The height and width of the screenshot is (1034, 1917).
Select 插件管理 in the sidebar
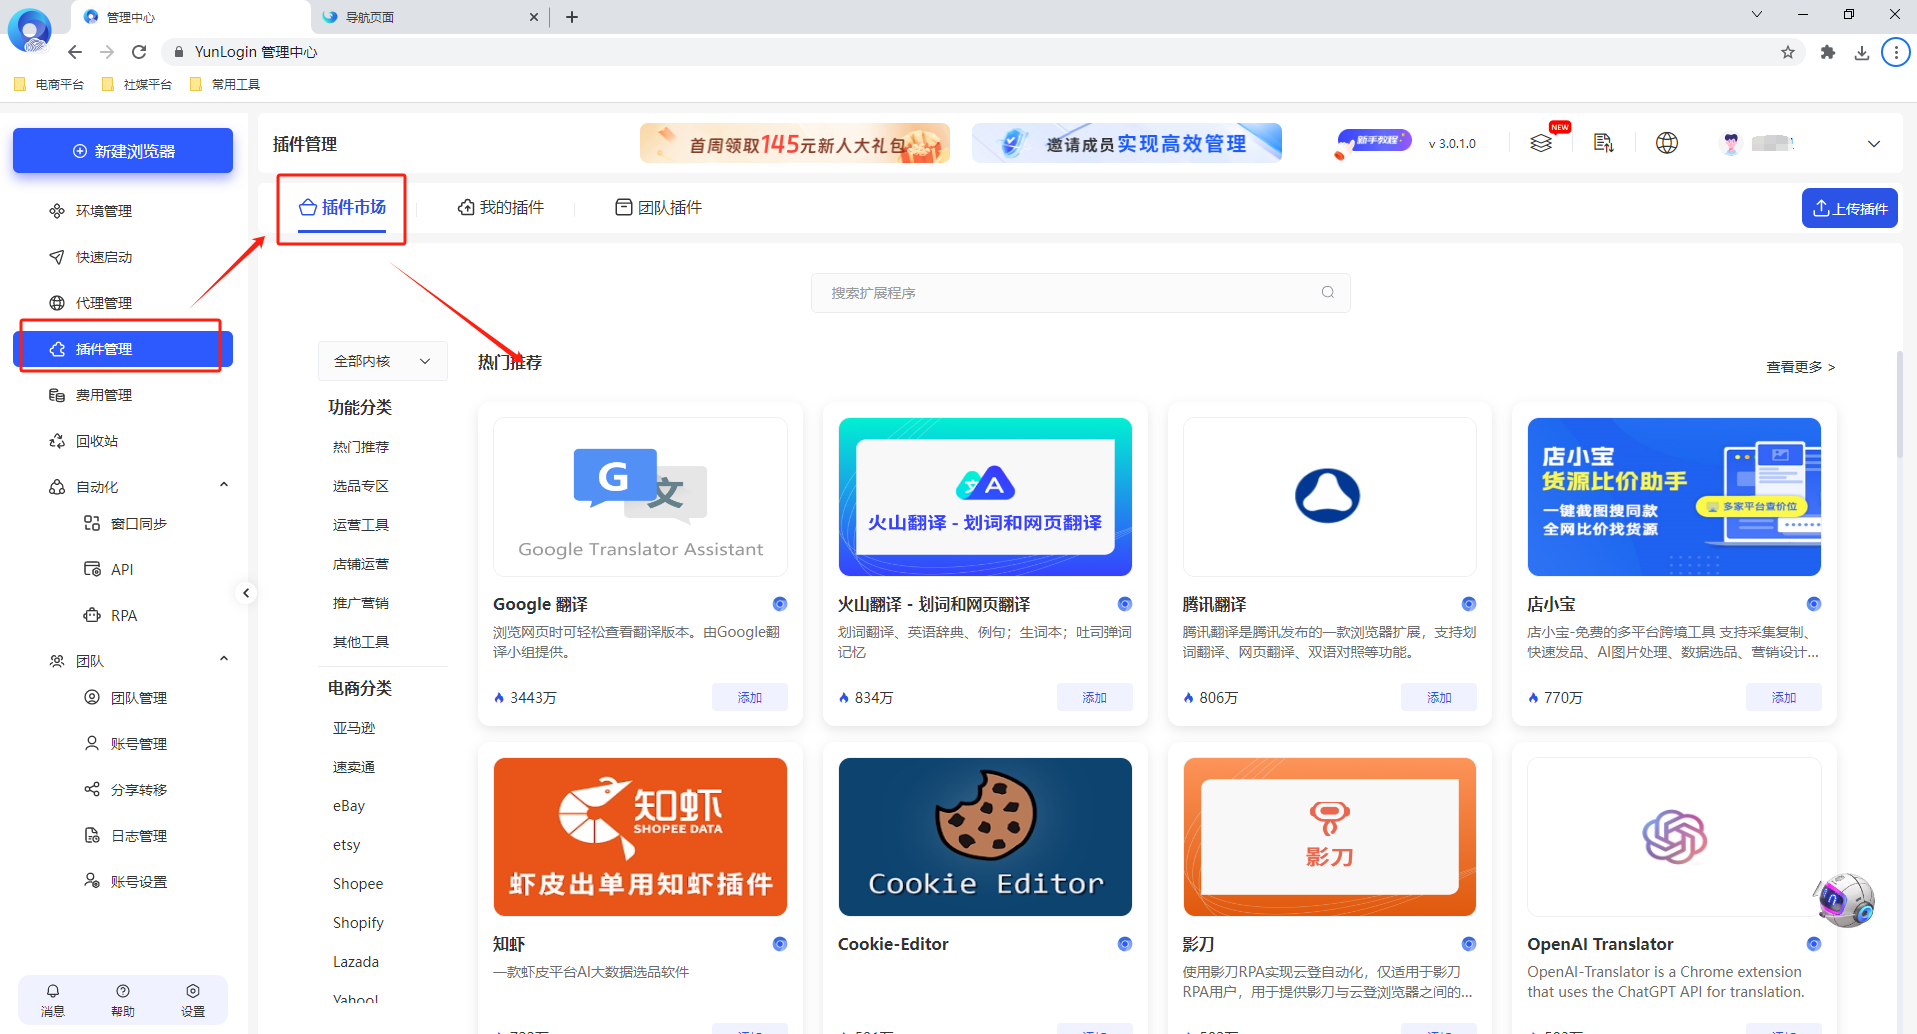click(123, 349)
